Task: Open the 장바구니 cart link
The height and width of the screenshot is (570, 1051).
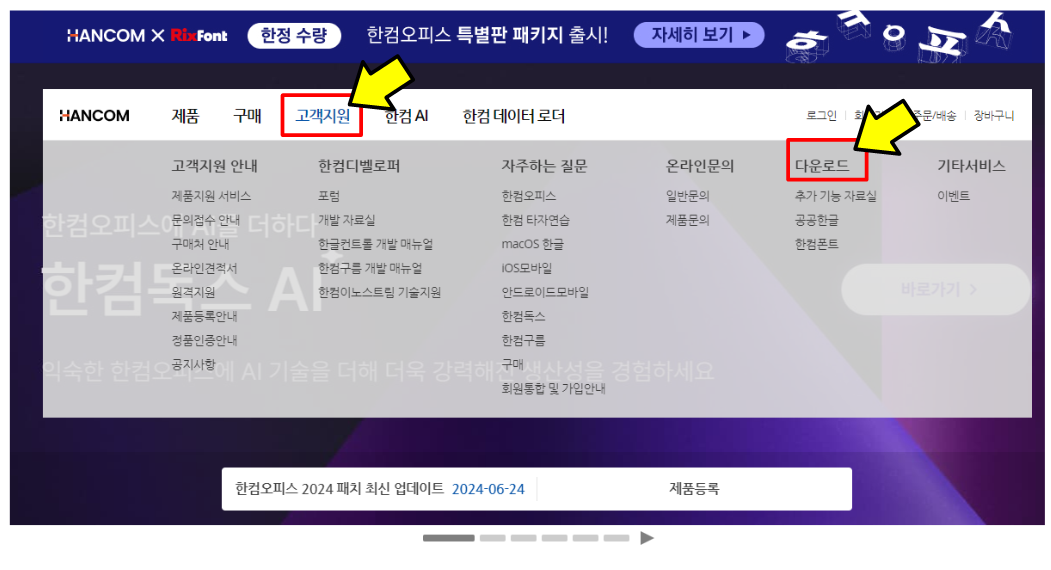Action: (993, 115)
